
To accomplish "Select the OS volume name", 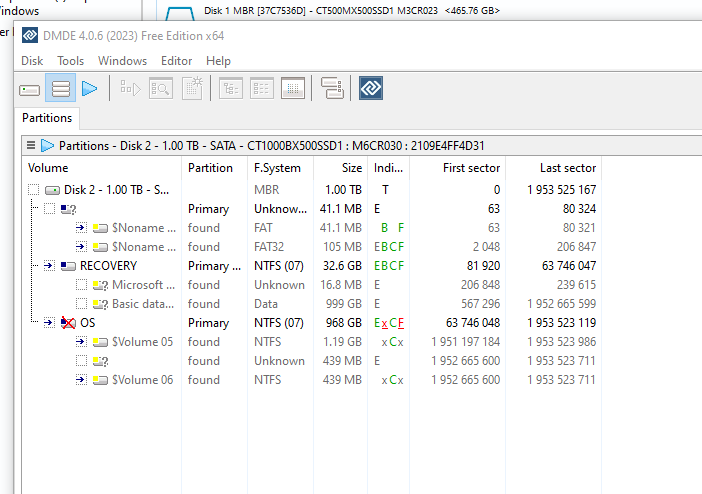I will [x=88, y=323].
